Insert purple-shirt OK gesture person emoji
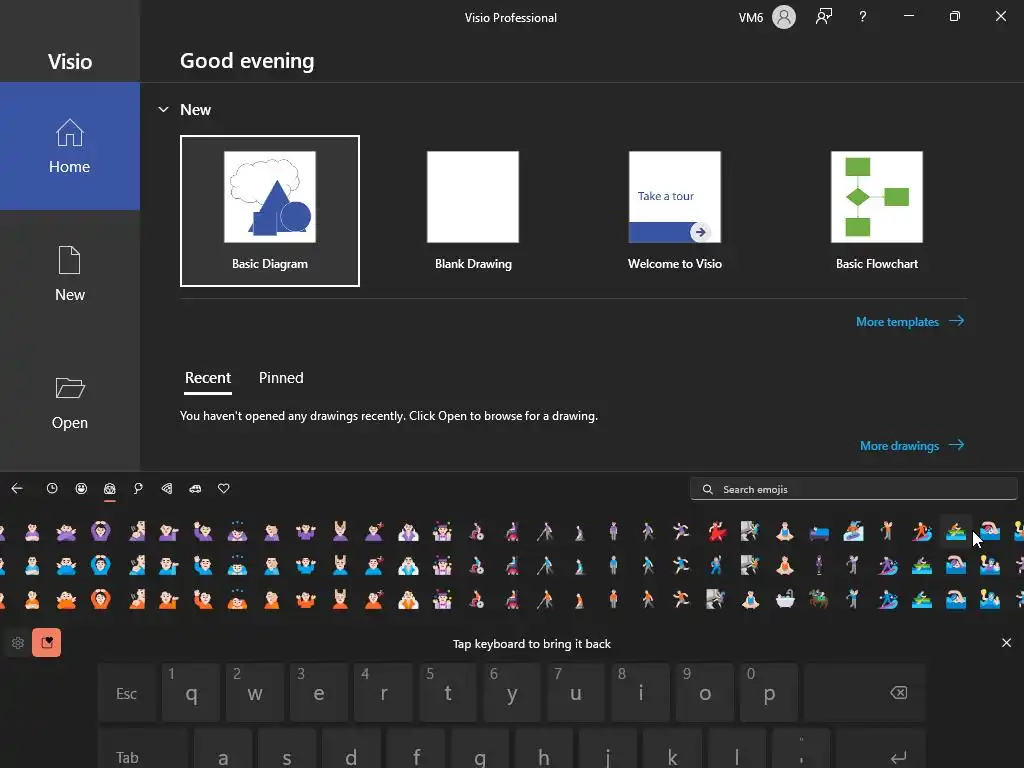The height and width of the screenshot is (768, 1024). coord(101,532)
